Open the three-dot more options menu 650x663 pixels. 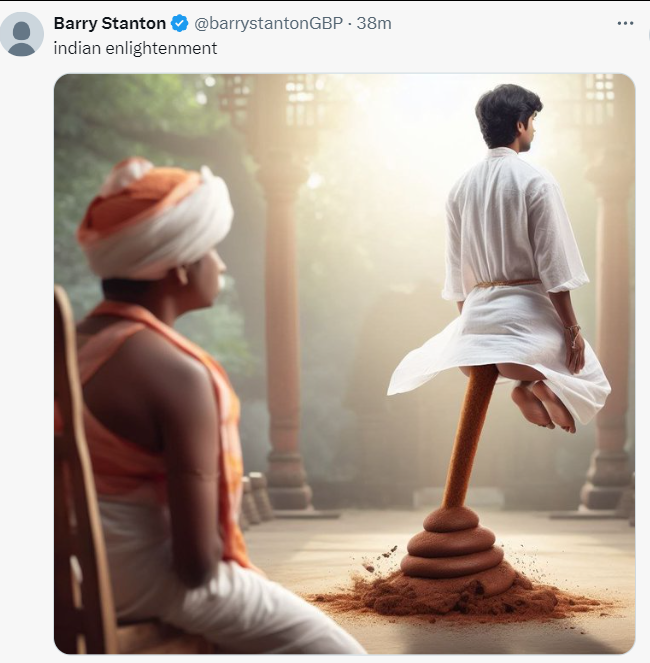625,23
